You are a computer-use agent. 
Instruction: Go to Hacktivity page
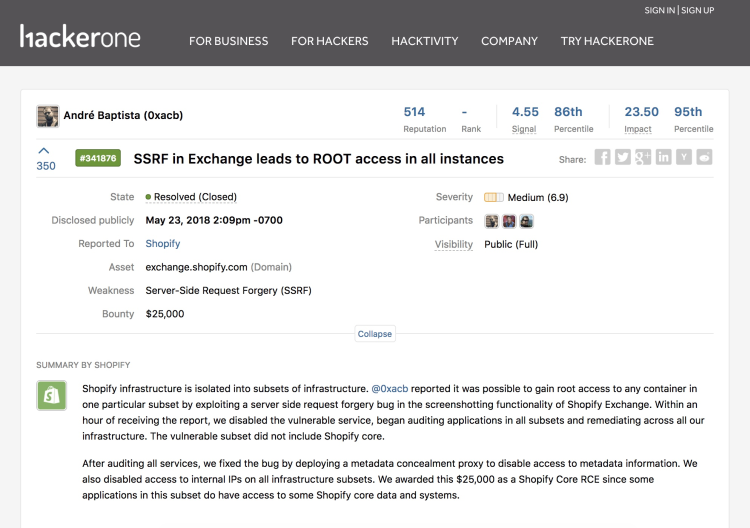(x=424, y=41)
